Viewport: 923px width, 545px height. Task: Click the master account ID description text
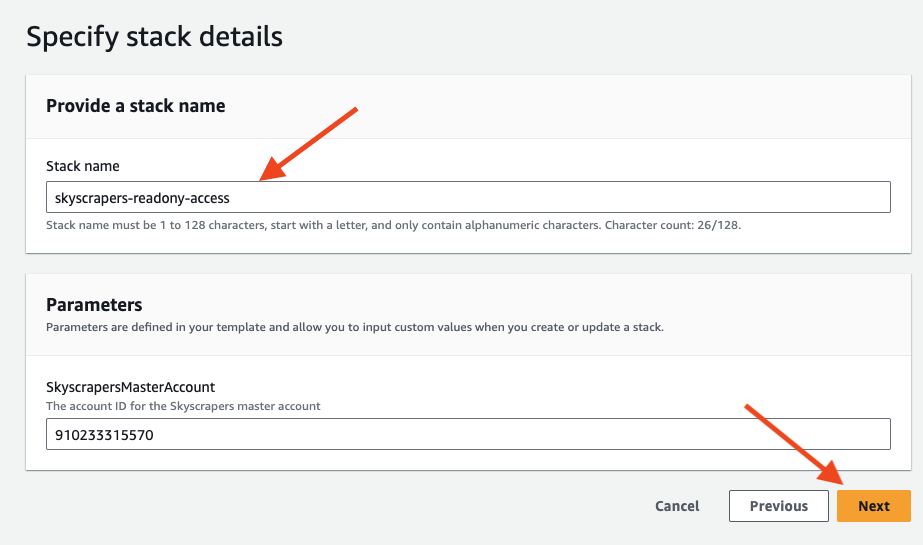(x=183, y=406)
